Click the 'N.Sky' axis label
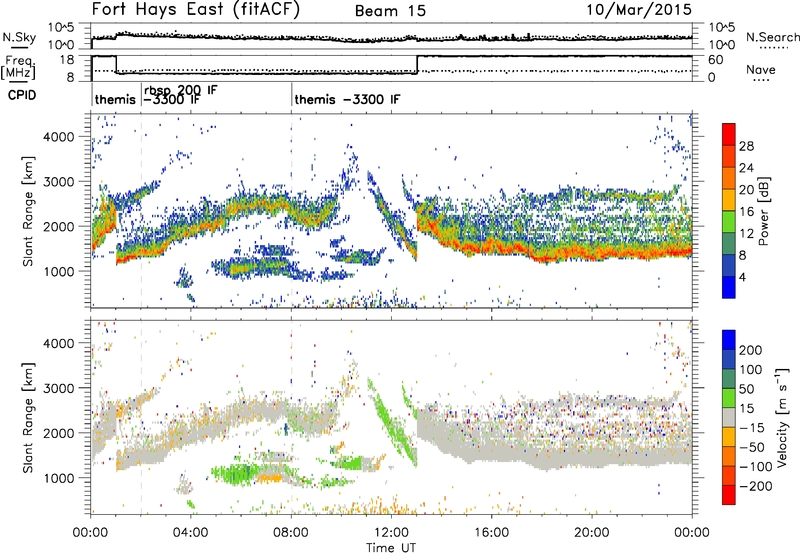800x554 pixels. click(19, 37)
